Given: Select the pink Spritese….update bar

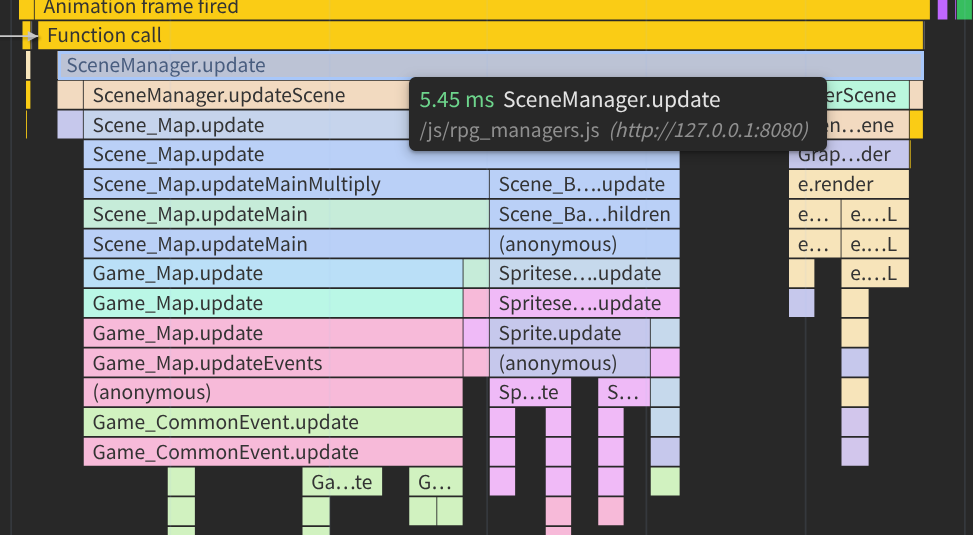Looking at the screenshot, I should [585, 303].
